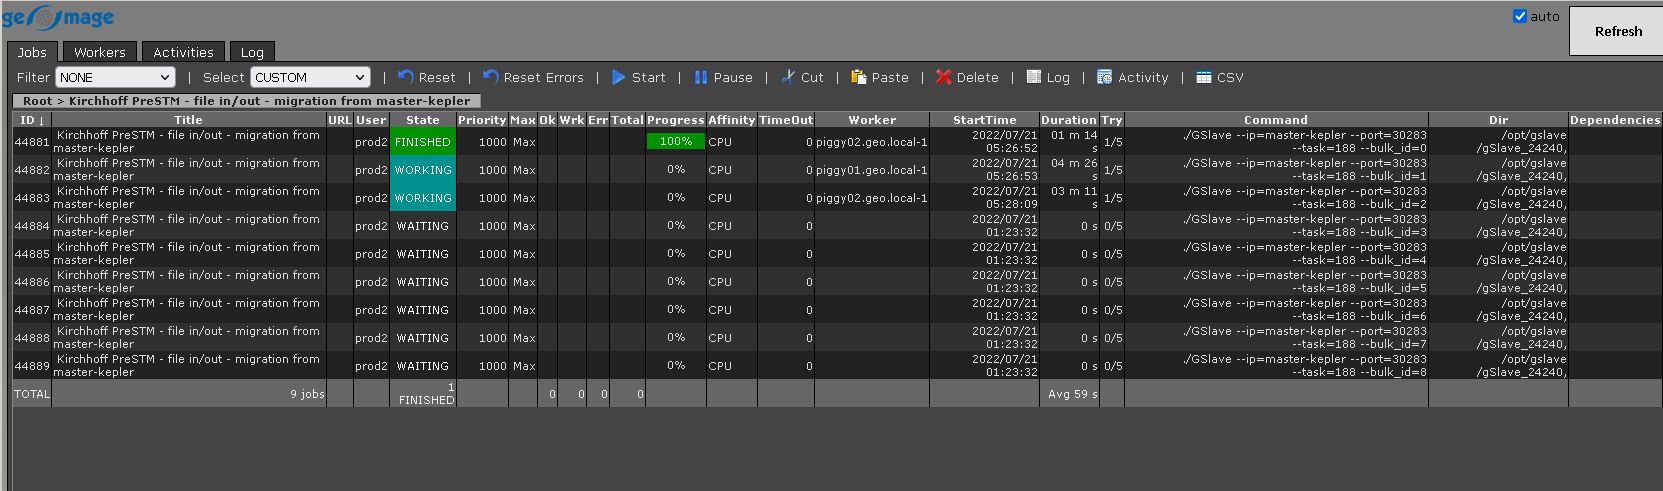
Task: Open the Activities tab
Action: tap(183, 52)
